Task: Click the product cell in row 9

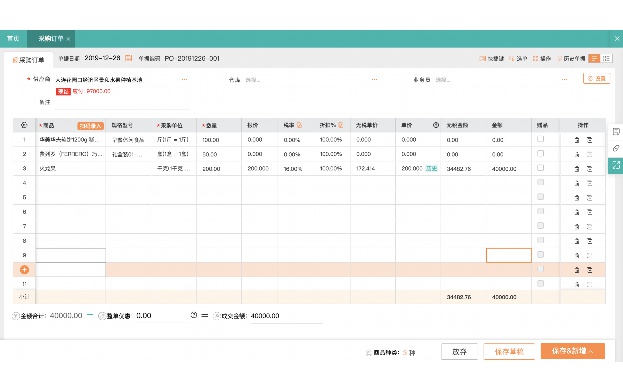Action: tap(71, 255)
